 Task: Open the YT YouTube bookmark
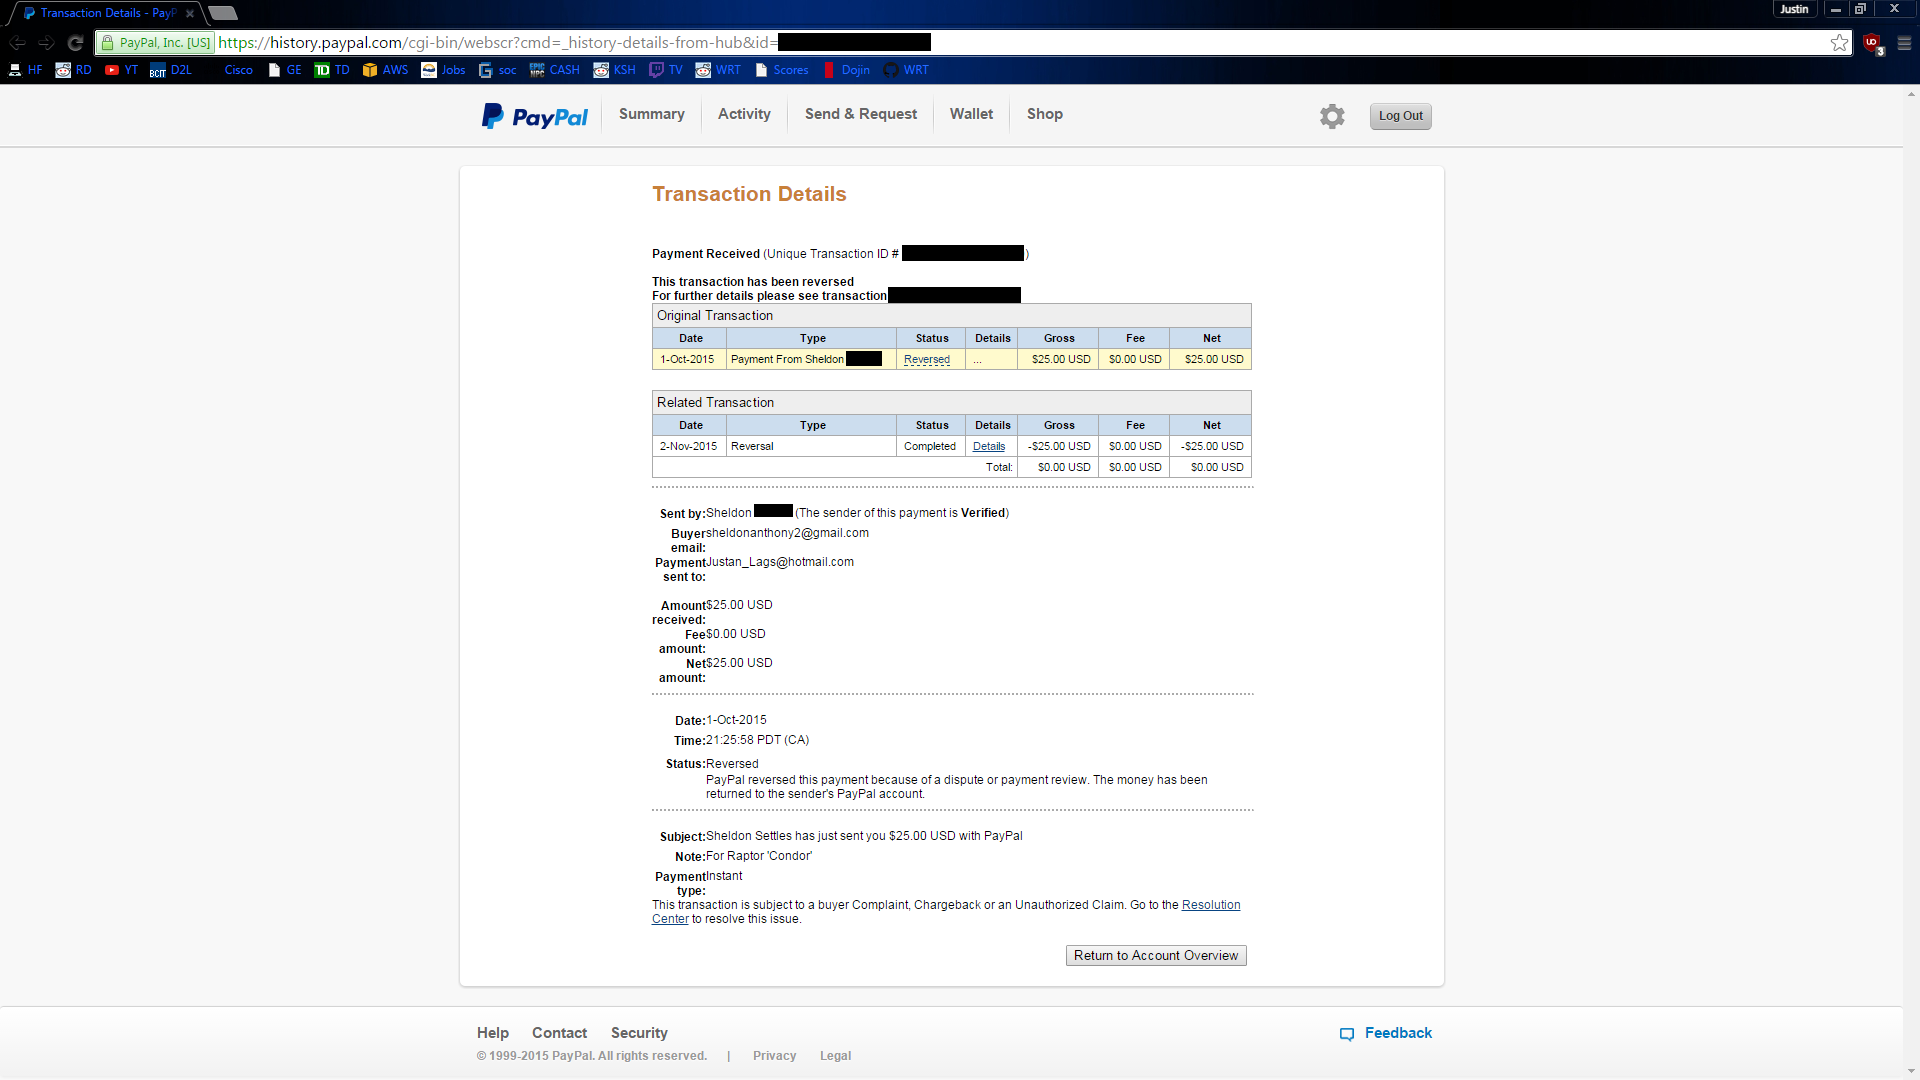121,70
